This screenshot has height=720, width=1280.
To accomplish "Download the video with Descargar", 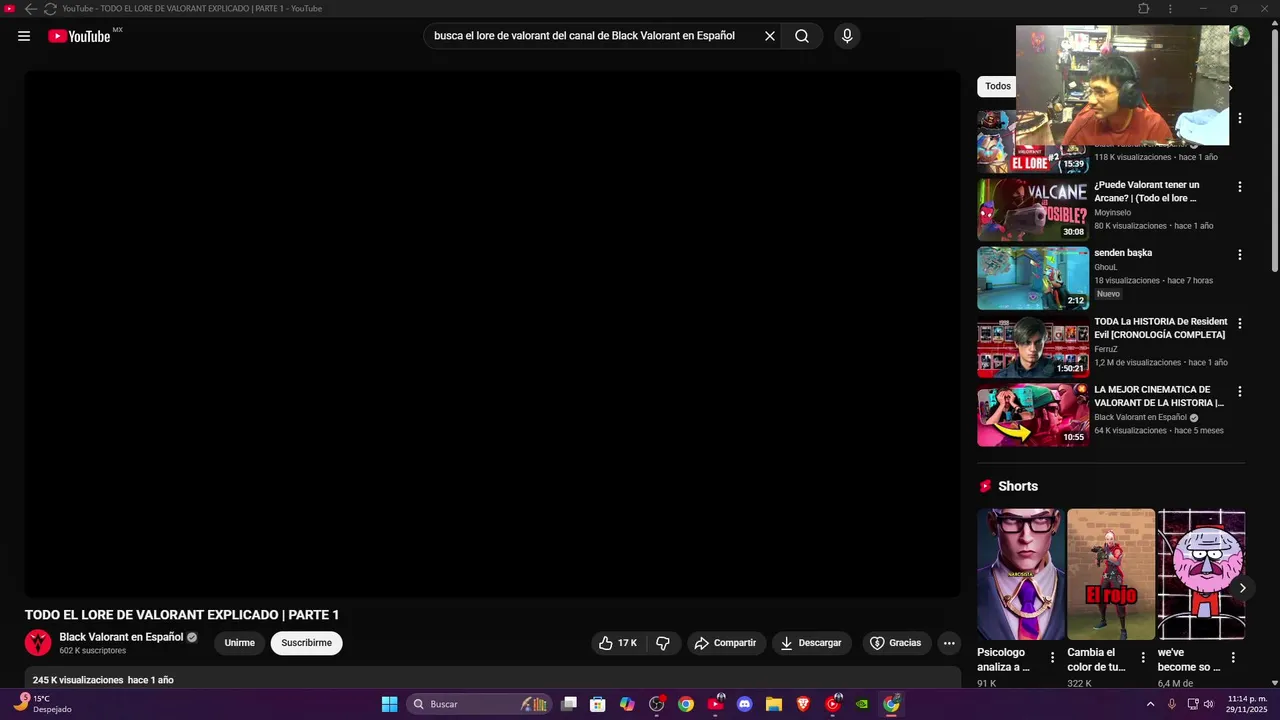I will [x=811, y=643].
